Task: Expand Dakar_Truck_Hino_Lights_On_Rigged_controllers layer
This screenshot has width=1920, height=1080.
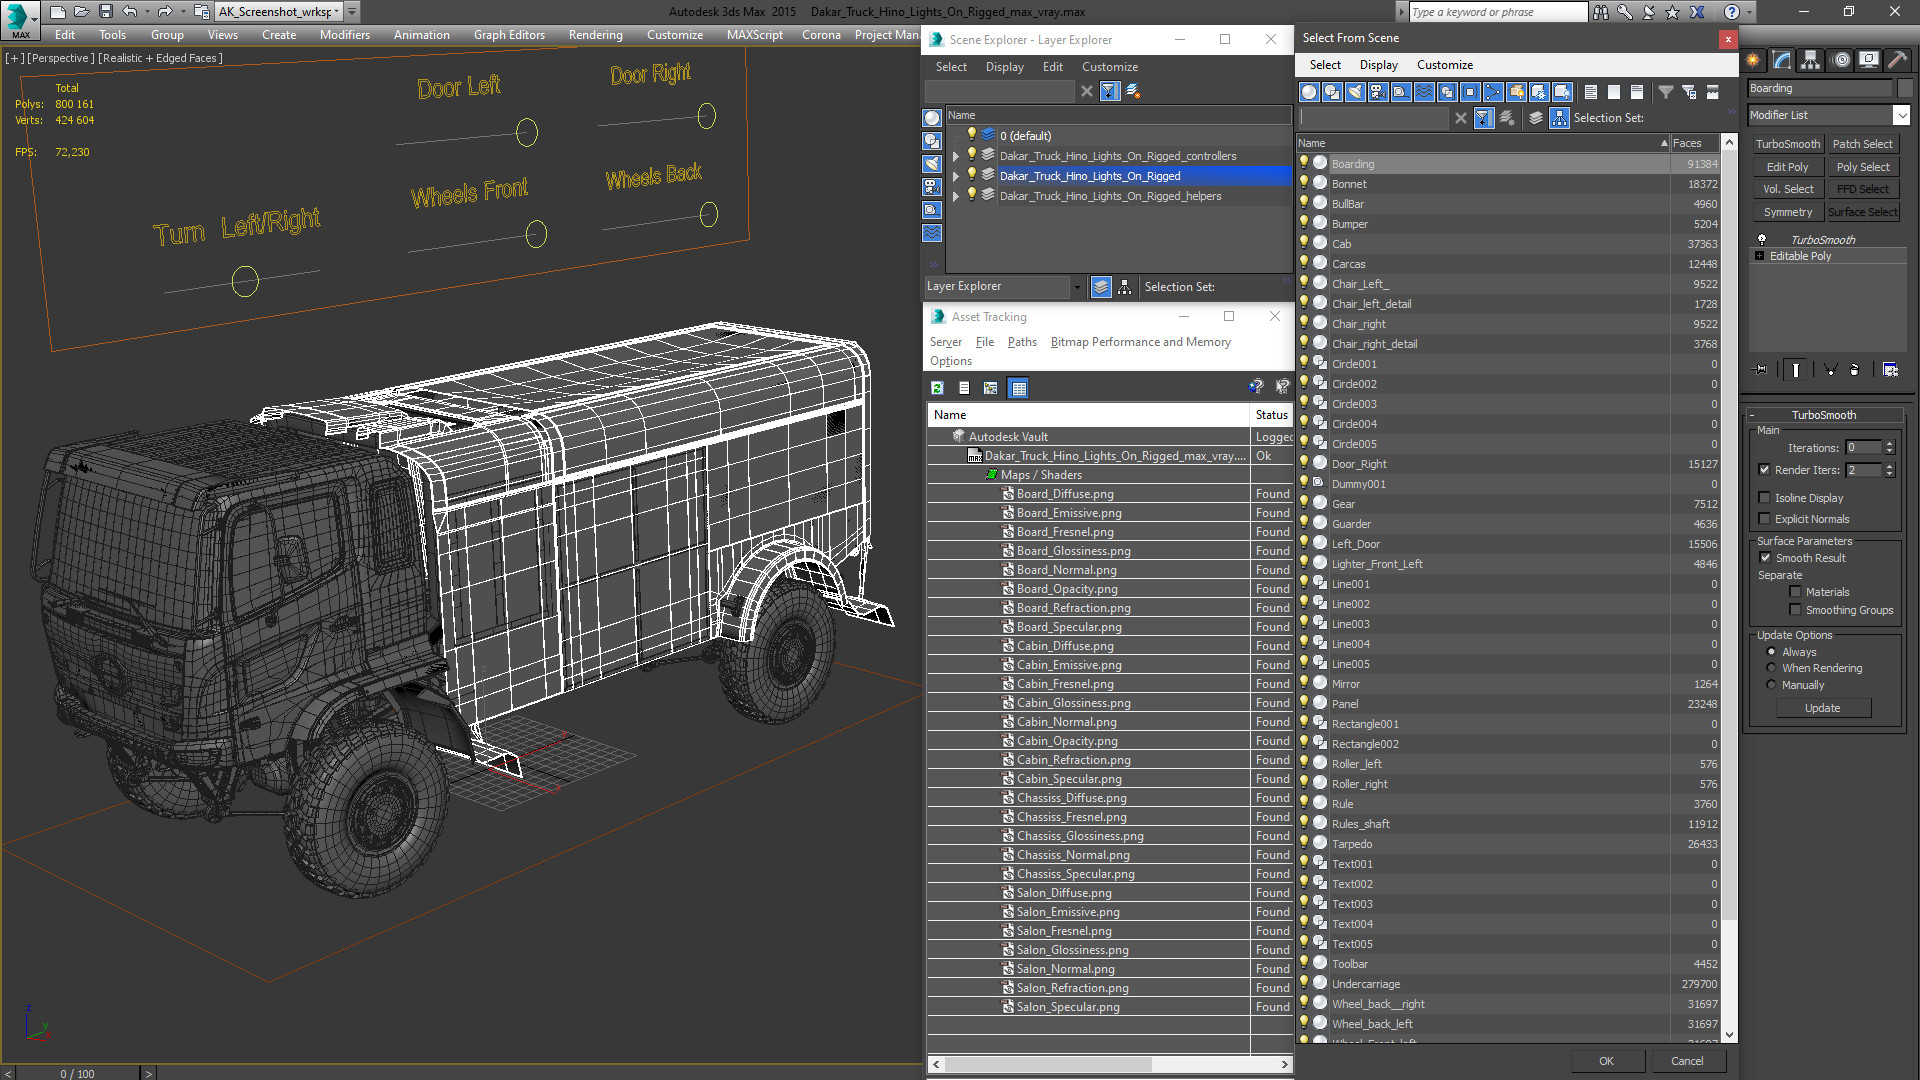Action: [x=956, y=156]
